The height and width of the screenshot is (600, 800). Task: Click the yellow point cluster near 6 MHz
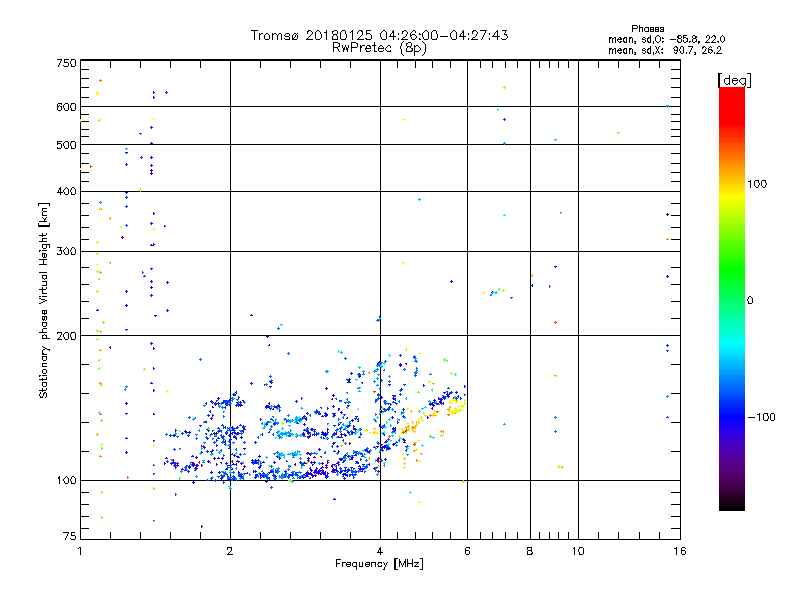pos(456,406)
